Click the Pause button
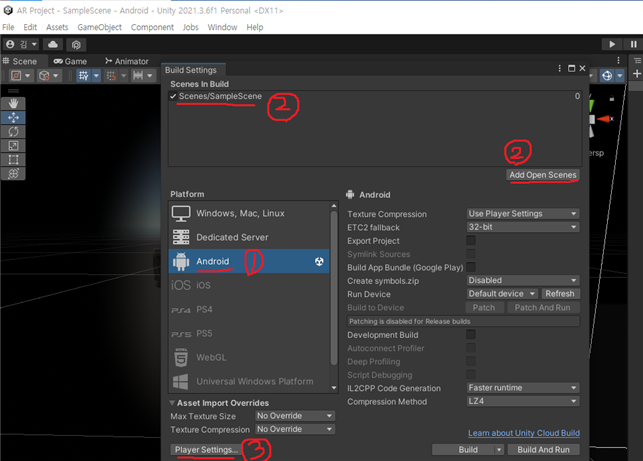 click(x=634, y=44)
